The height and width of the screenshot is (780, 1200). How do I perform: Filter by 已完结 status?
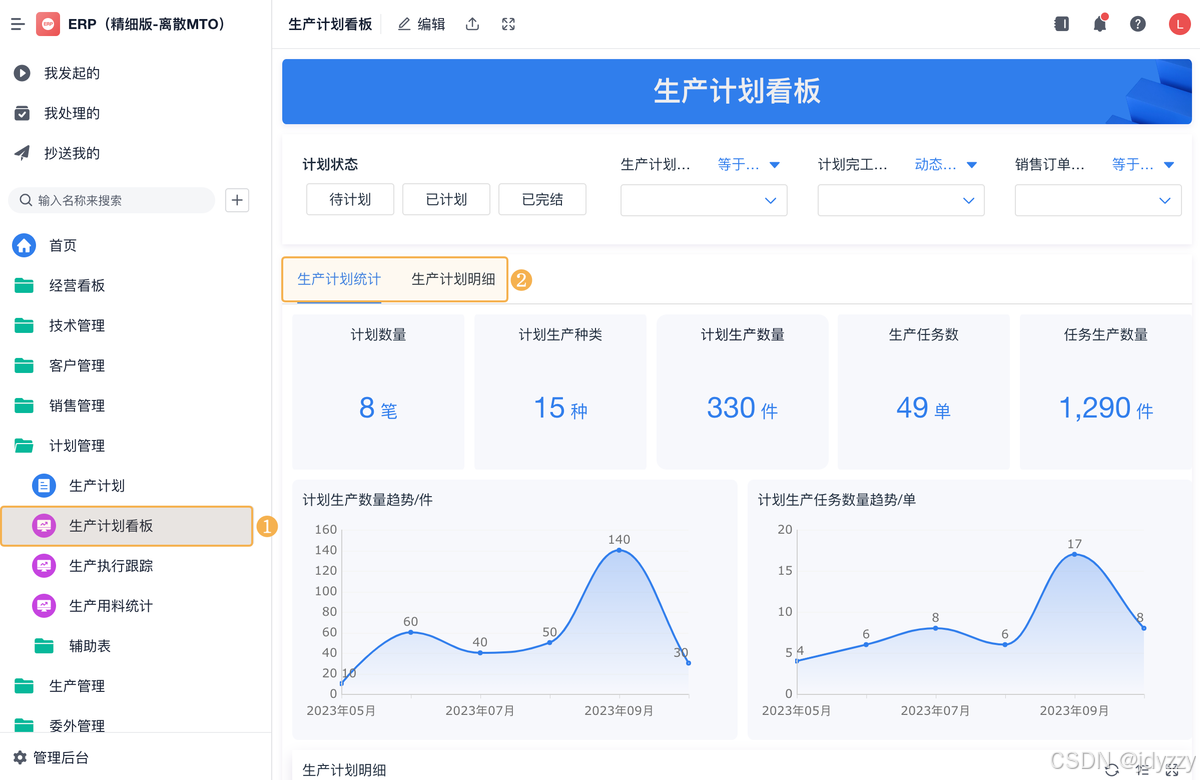[x=542, y=200]
